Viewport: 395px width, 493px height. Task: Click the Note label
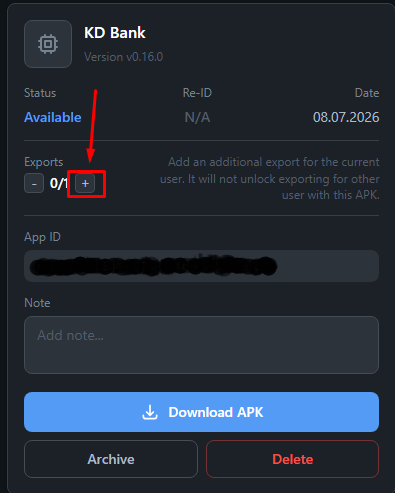[37, 303]
